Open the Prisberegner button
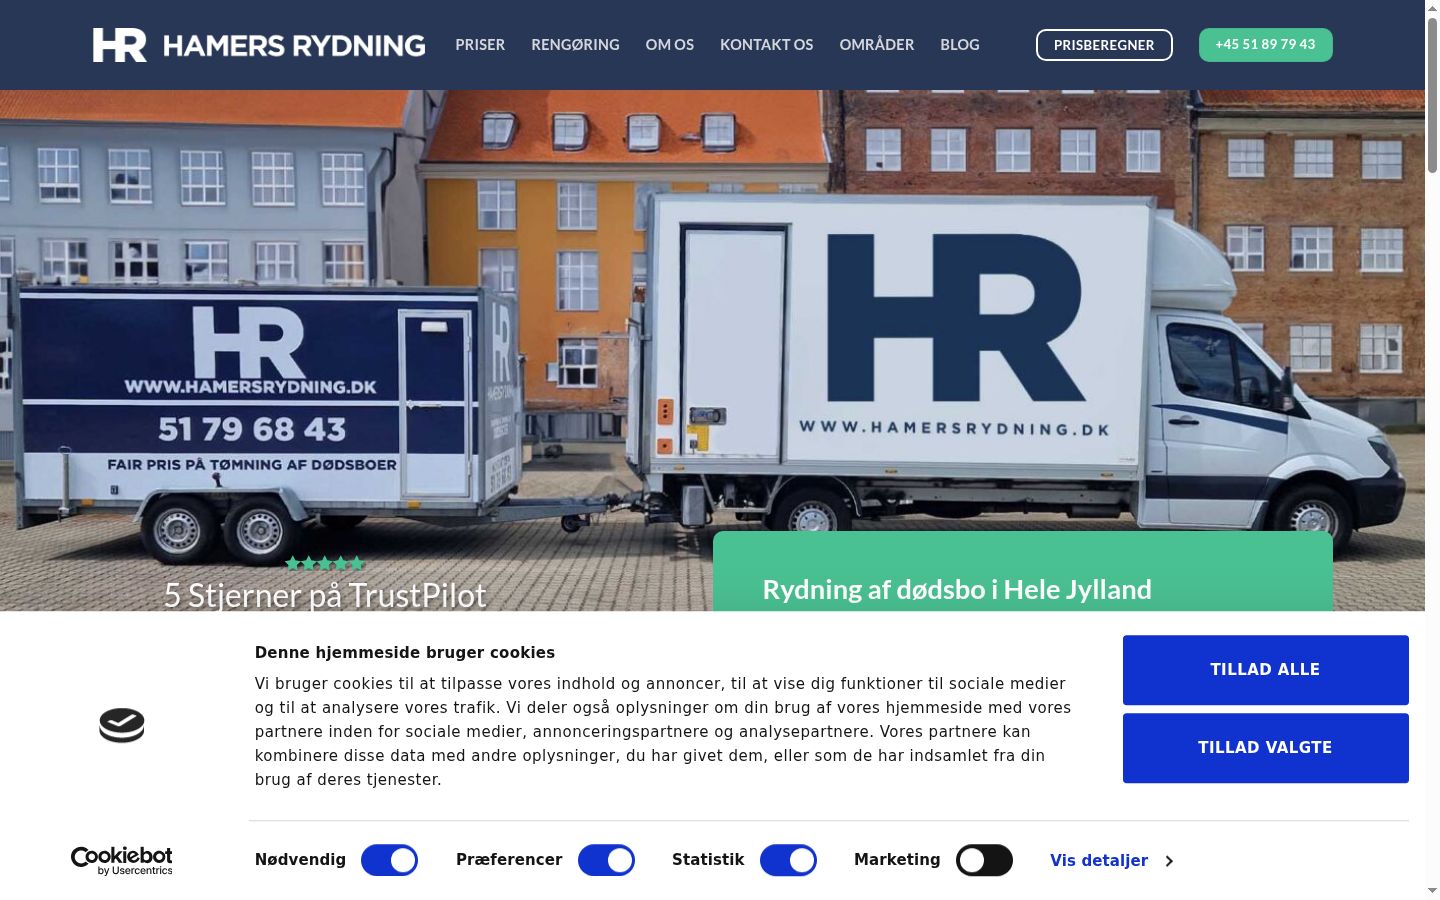Image resolution: width=1440 pixels, height=900 pixels. pos(1104,45)
